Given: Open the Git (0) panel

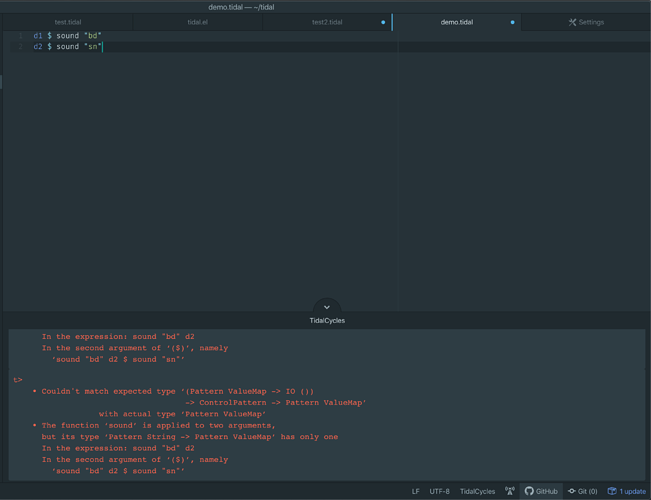Looking at the screenshot, I should [583, 491].
